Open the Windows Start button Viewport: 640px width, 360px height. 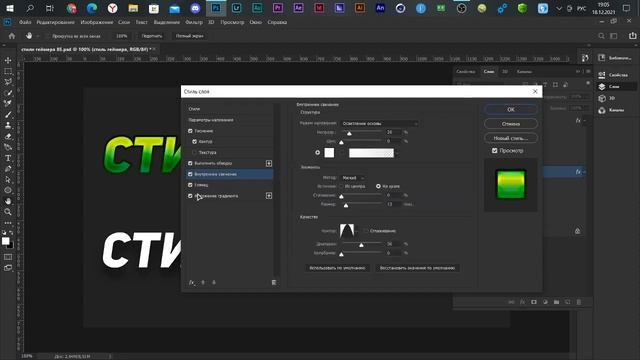(10, 8)
